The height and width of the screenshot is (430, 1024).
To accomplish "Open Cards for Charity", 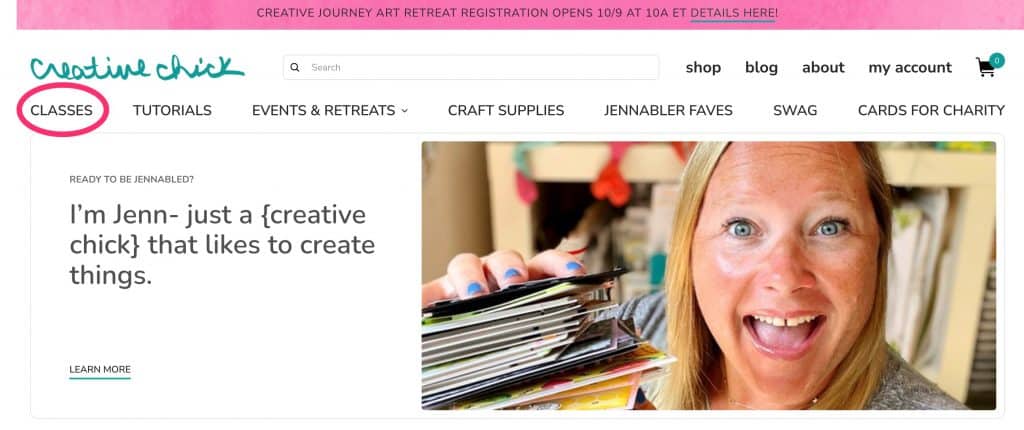I will (931, 110).
